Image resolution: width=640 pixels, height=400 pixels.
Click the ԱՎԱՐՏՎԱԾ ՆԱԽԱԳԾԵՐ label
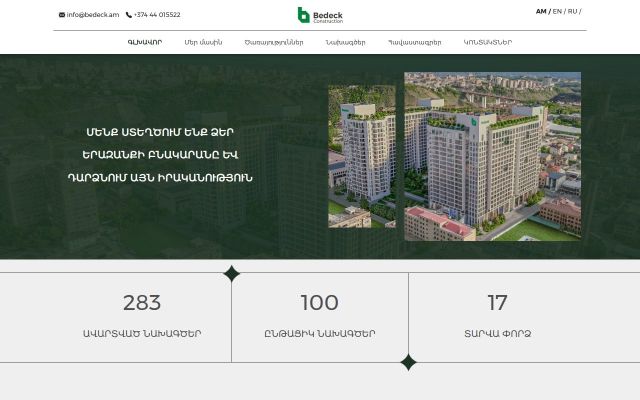[142, 333]
